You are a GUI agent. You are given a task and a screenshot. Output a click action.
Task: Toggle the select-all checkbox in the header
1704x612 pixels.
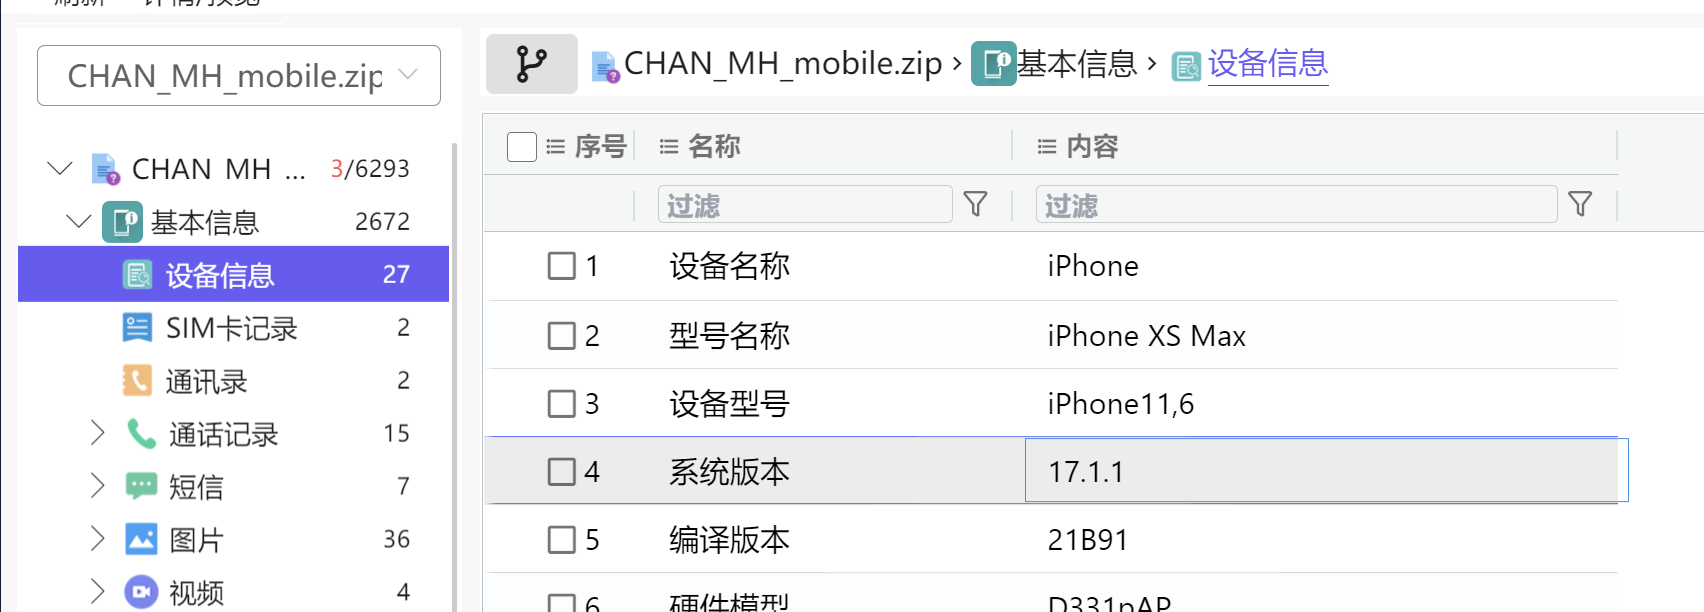point(522,147)
